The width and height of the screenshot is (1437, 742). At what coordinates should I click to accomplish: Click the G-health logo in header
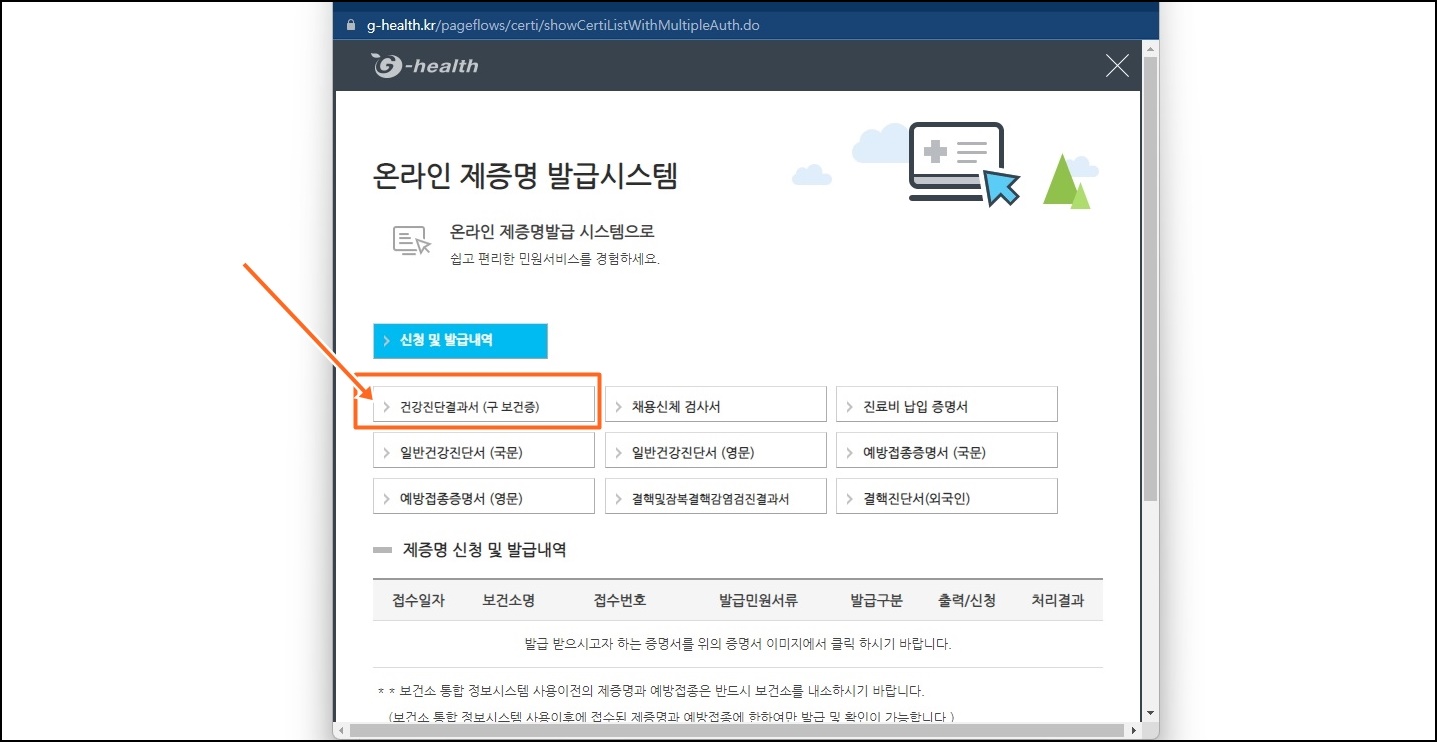pyautogui.click(x=425, y=66)
